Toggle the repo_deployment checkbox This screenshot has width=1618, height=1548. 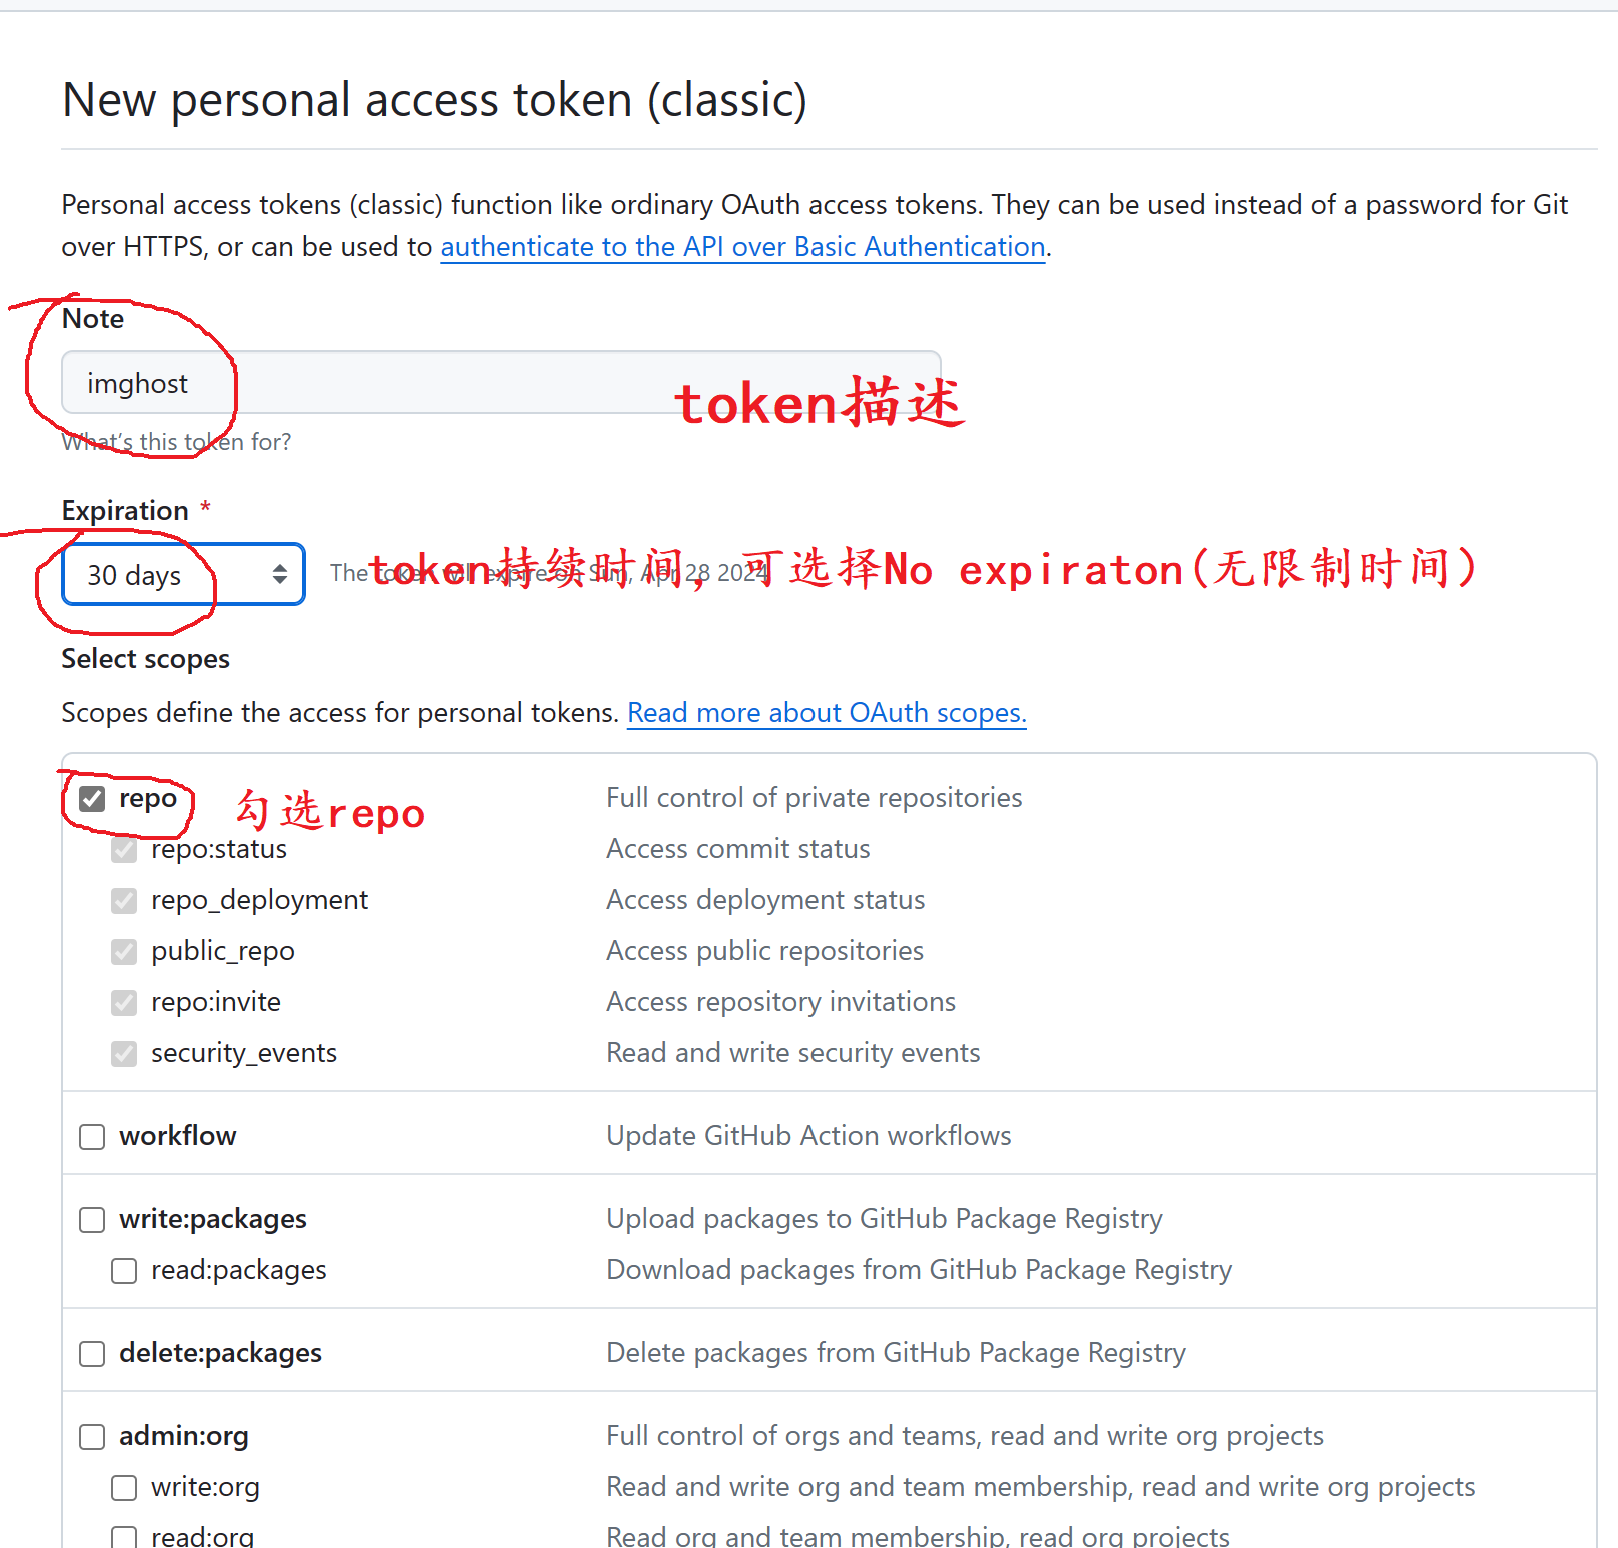(x=123, y=900)
